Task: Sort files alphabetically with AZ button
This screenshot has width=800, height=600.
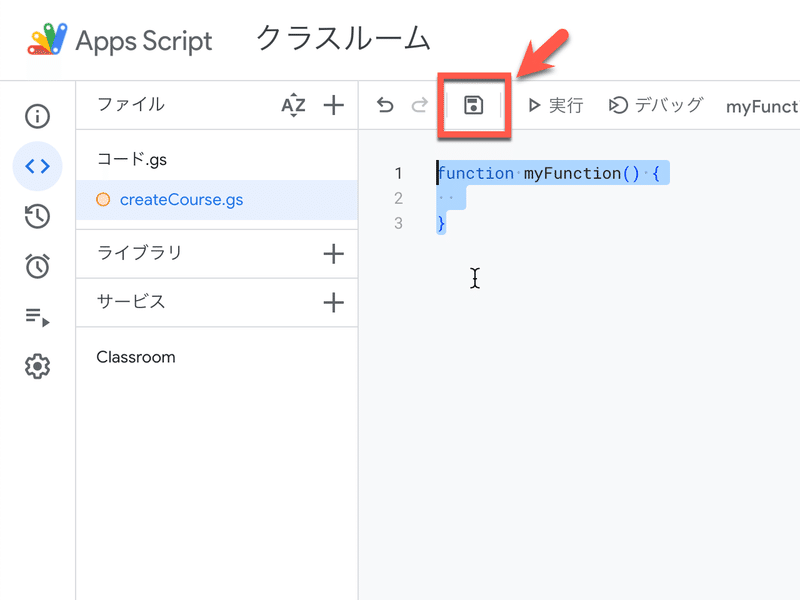Action: [x=294, y=105]
